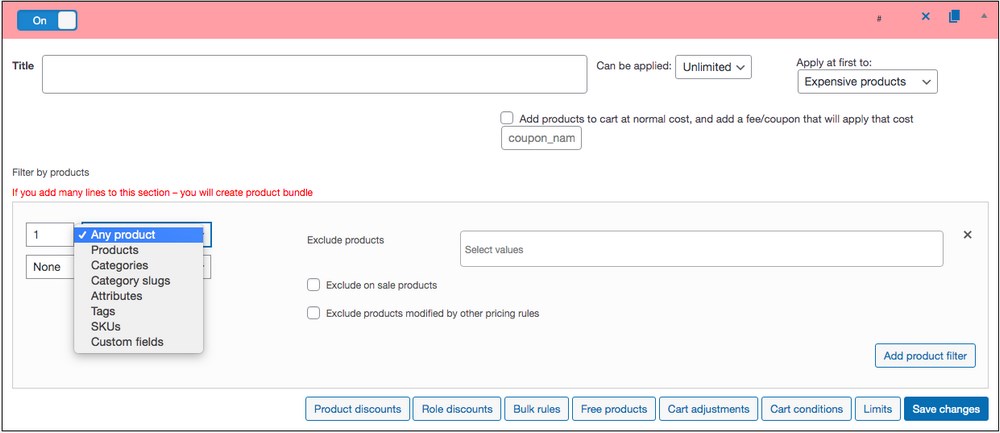1000x433 pixels.
Task: Collapse the rule panel with triangle arrow
Action: 983,15
